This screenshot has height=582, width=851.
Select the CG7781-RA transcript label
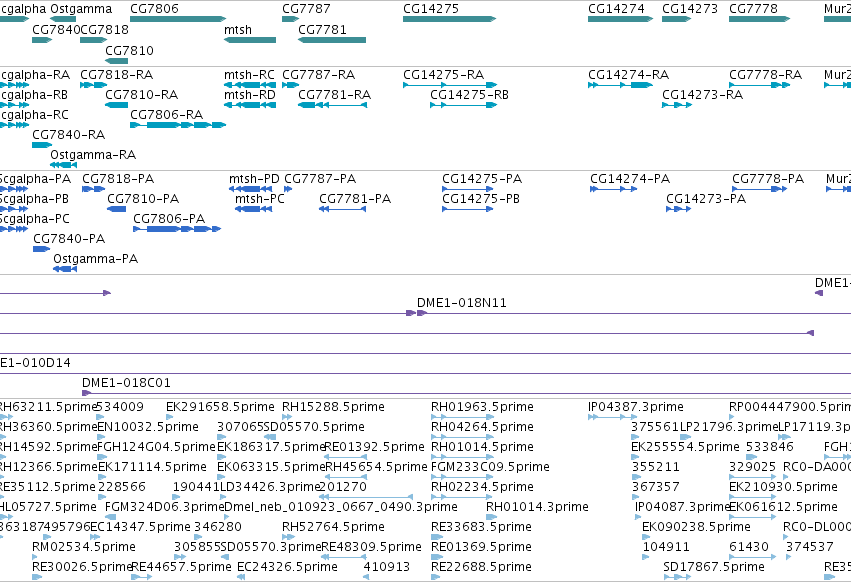[x=334, y=94]
